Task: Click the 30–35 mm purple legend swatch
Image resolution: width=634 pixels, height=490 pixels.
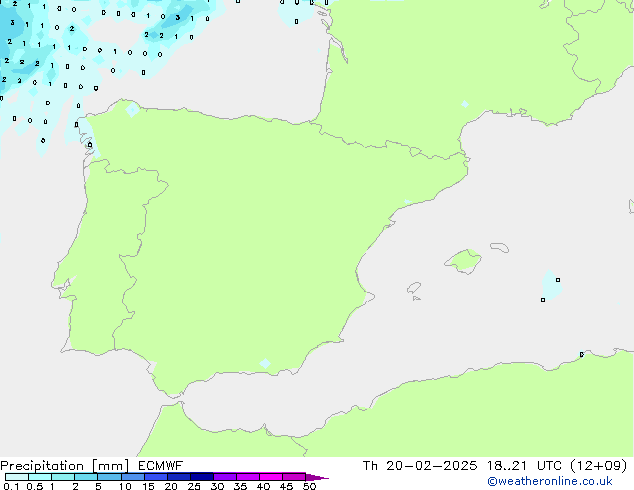Action: click(225, 477)
